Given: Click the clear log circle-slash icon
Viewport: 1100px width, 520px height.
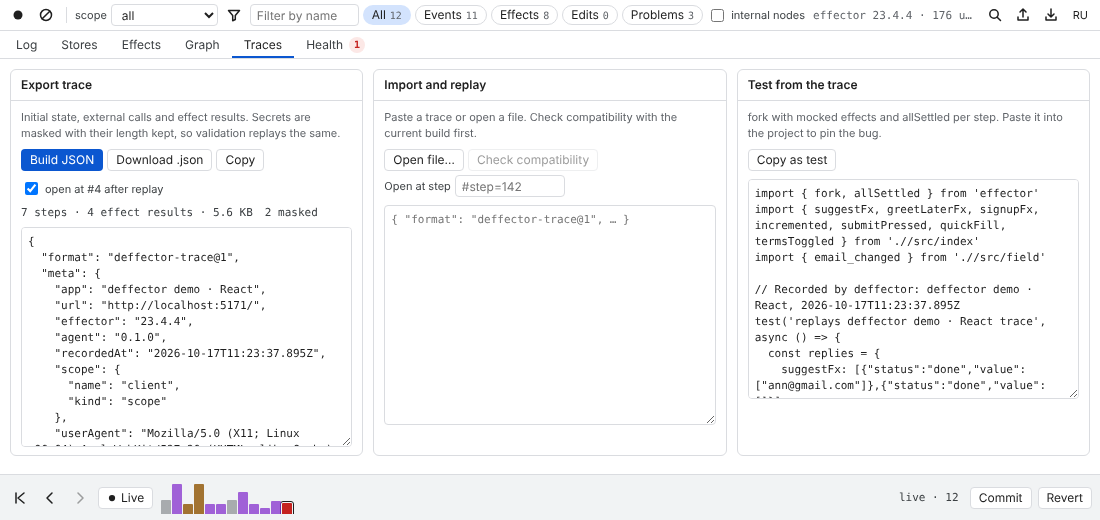Looking at the screenshot, I should click(x=46, y=15).
